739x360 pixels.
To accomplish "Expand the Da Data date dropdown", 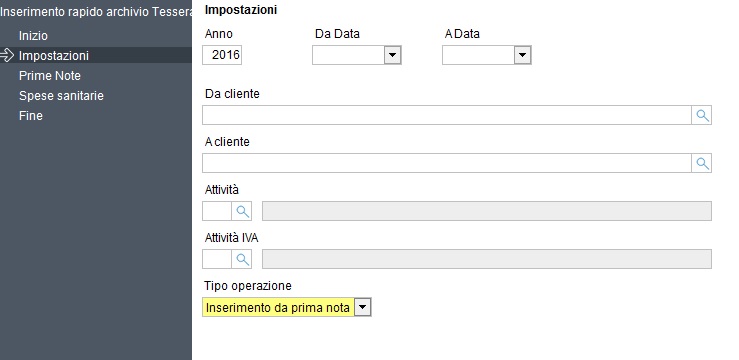I will pos(392,56).
